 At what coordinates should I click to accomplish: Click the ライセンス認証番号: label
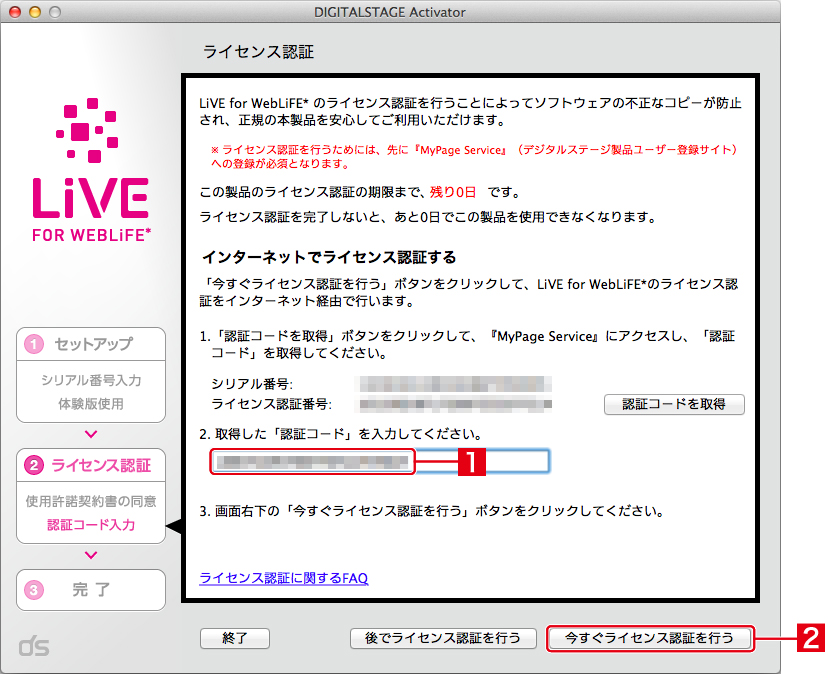coord(271,405)
